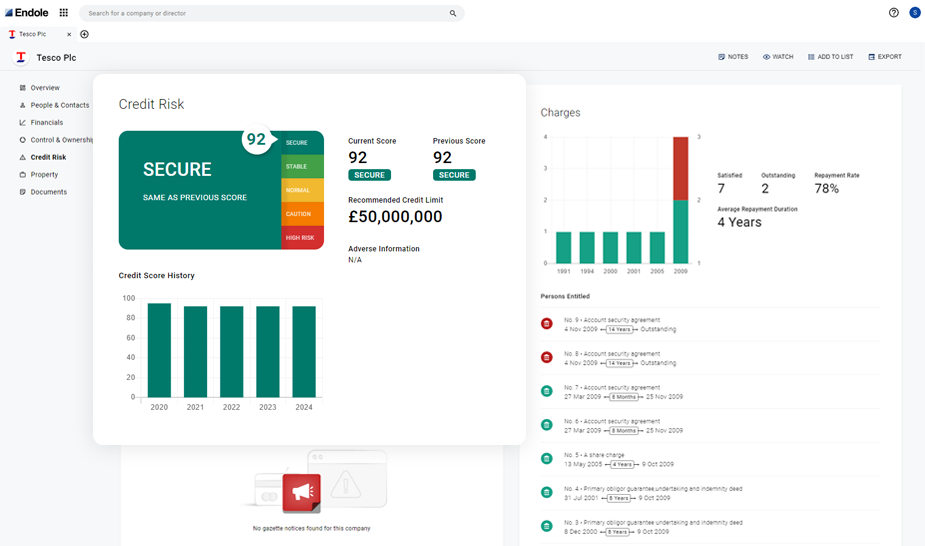925x546 pixels.
Task: Add a new tab with plus icon
Action: [84, 34]
